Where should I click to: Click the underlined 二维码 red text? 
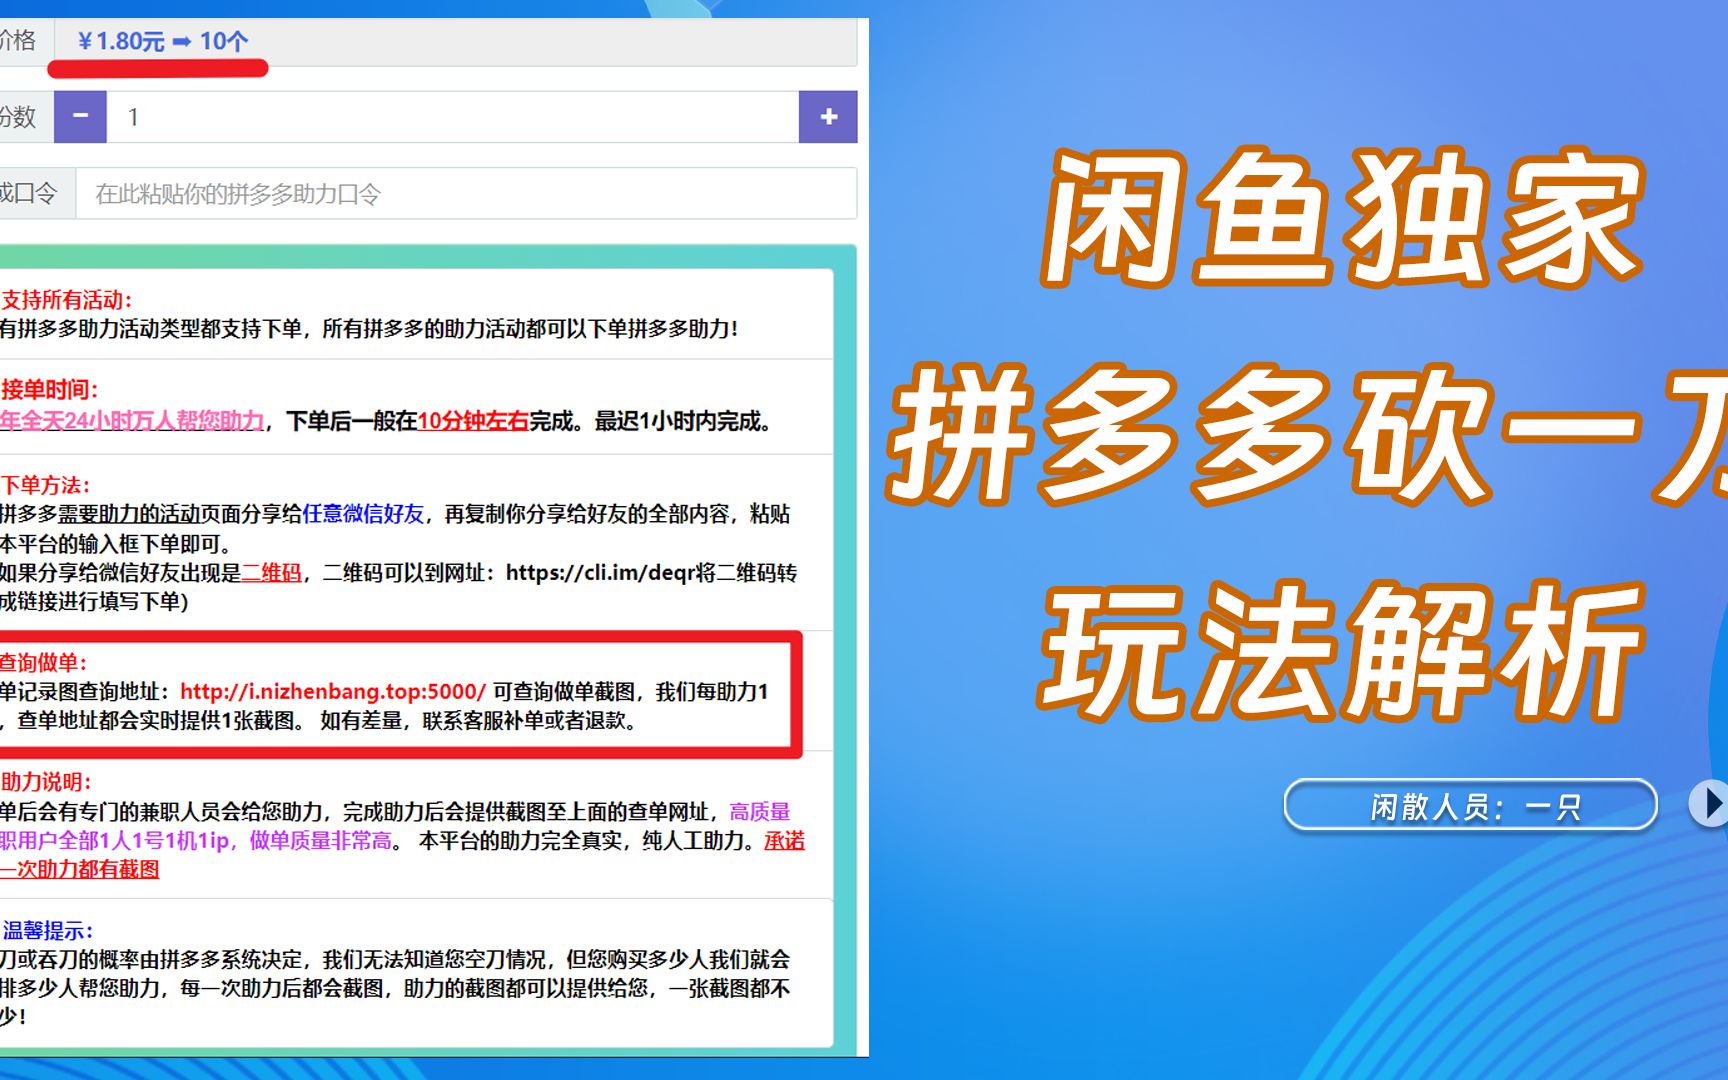coord(272,573)
